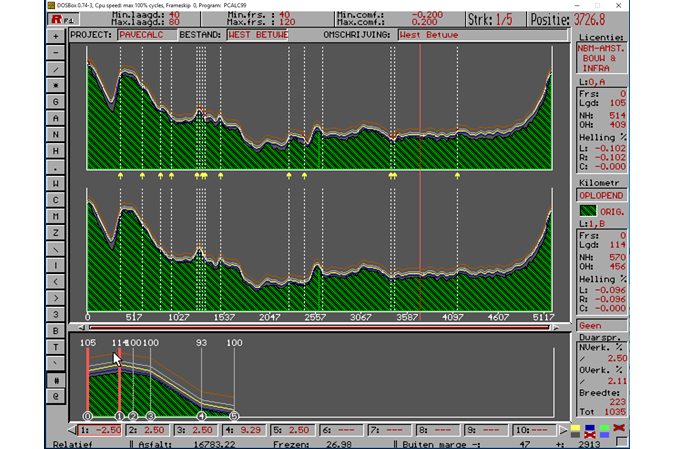The image size is (675, 449).
Task: Click the minus (−) toolbar button
Action: 56,53
